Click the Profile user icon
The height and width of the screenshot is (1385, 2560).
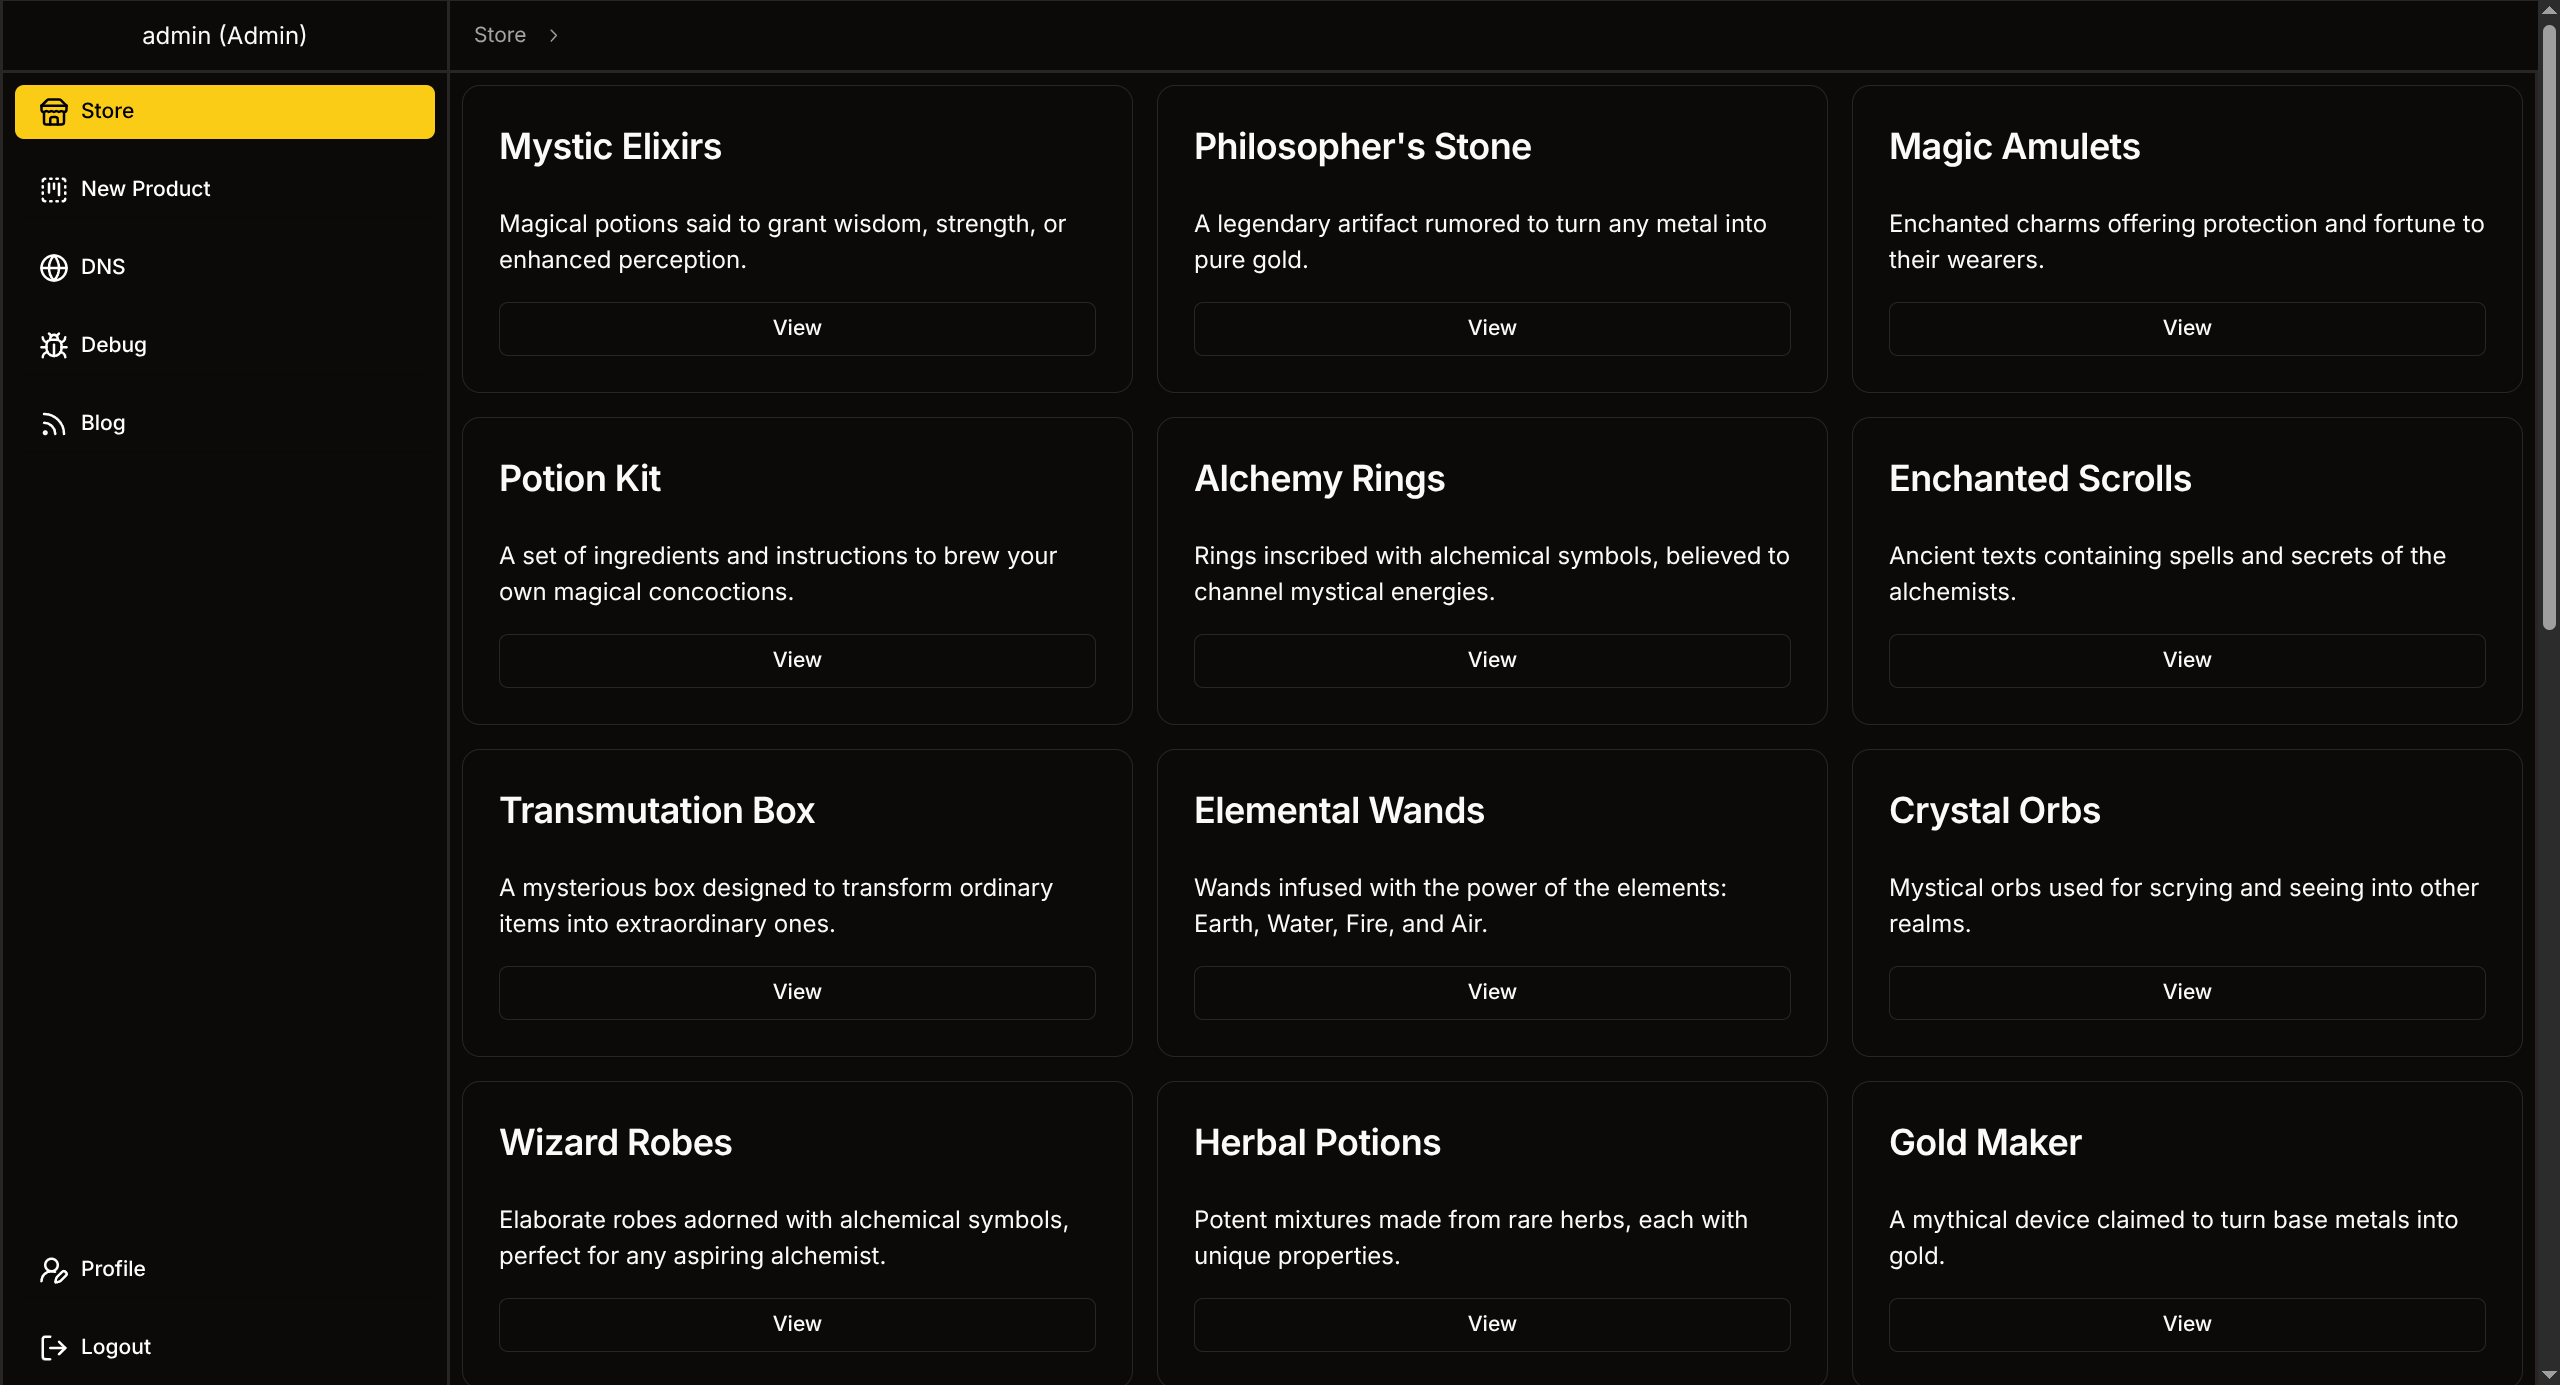tap(54, 1269)
